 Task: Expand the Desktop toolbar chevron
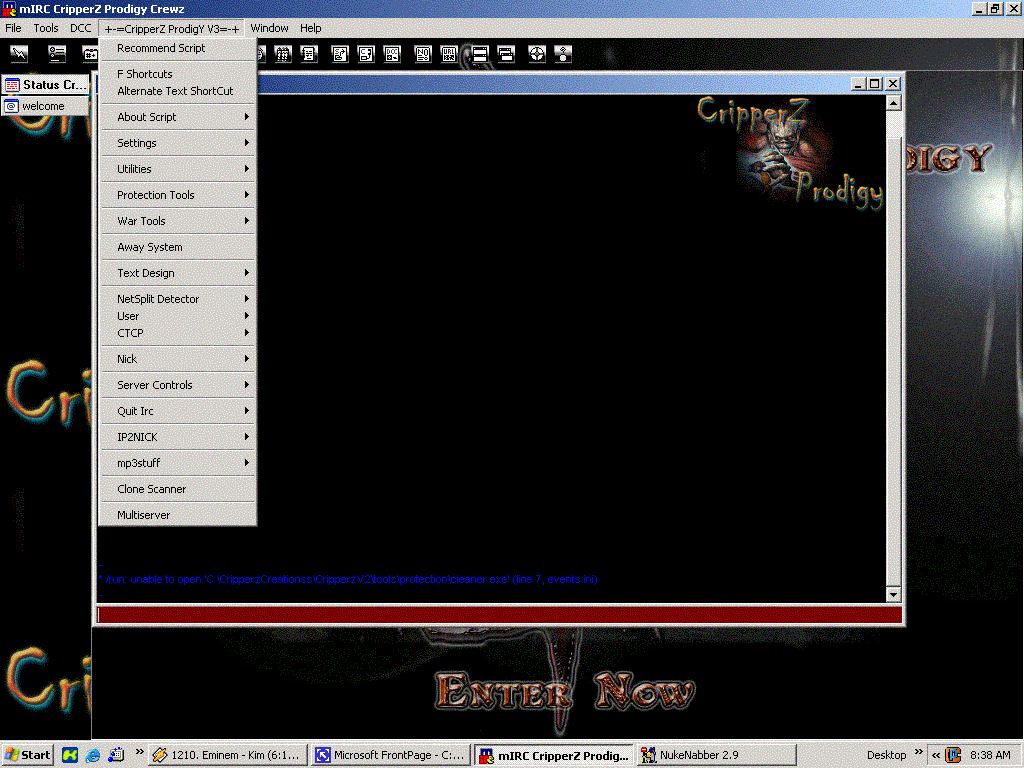(919, 752)
